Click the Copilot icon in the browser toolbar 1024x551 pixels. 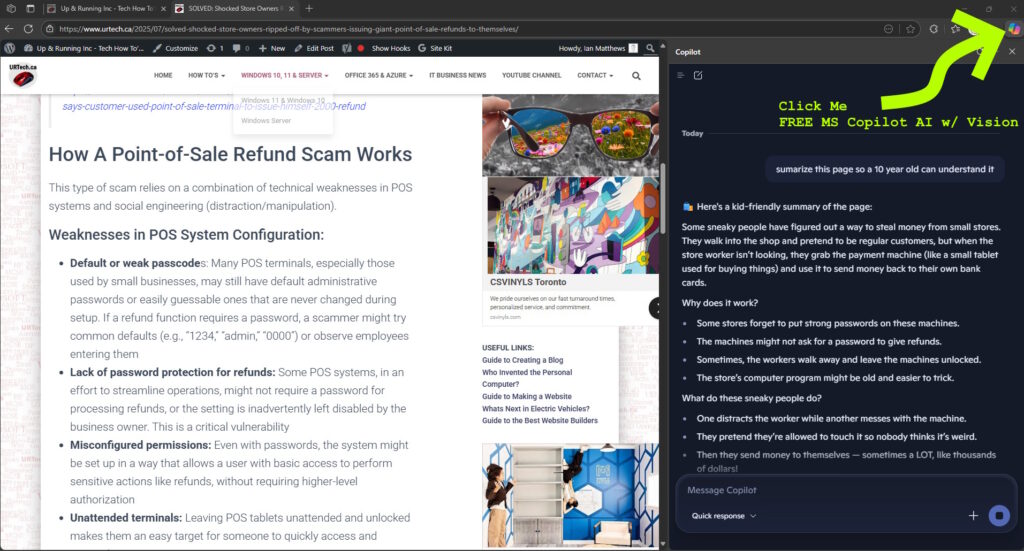1013,28
